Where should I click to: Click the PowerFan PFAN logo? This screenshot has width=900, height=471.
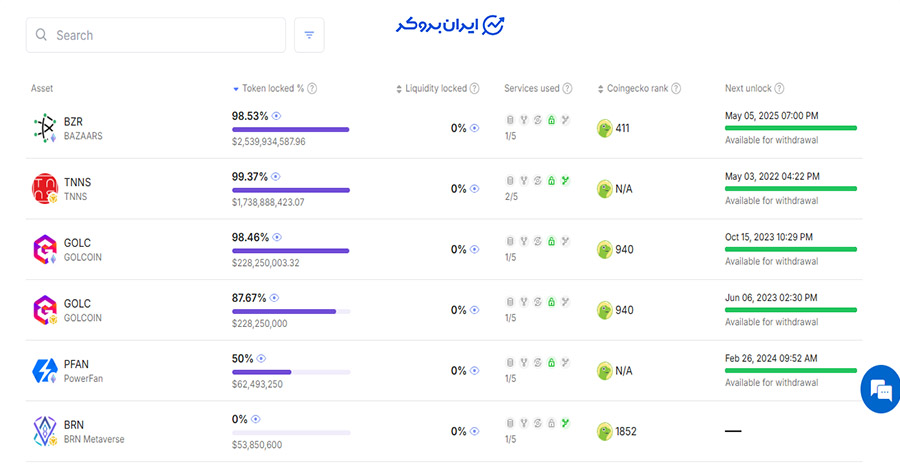pyautogui.click(x=45, y=371)
